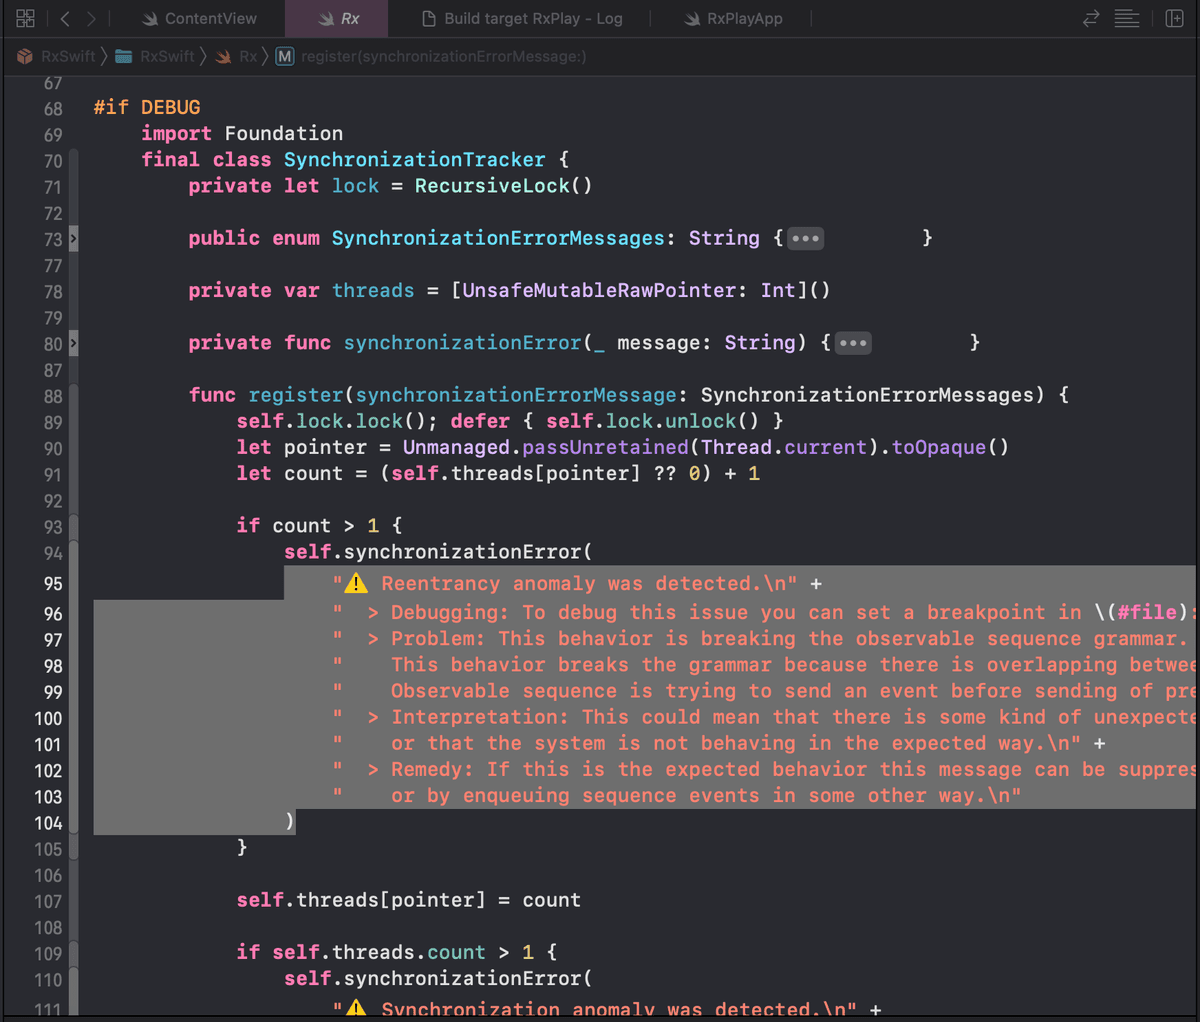This screenshot has width=1200, height=1022.
Task: Click the swap arrows code review icon
Action: point(1091,18)
